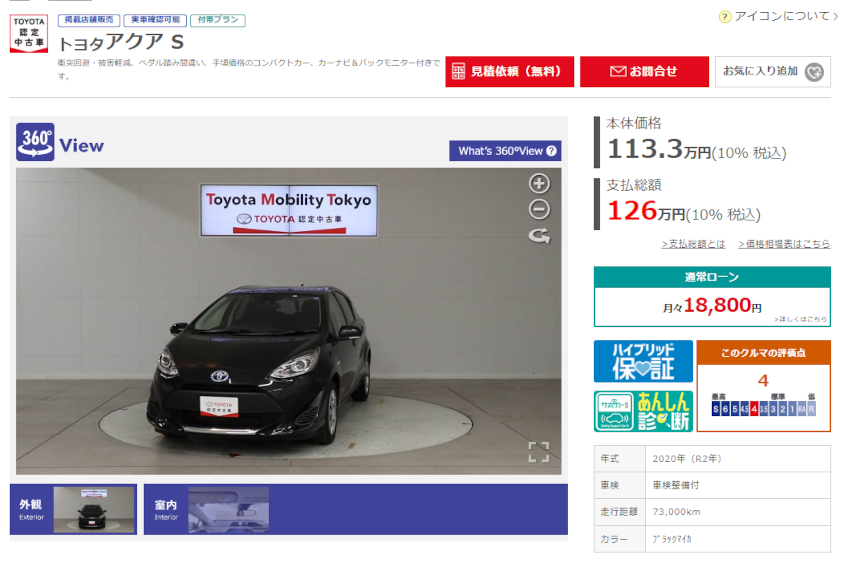Click the トヨタアクア S title
844x563 pixels.
(x=121, y=42)
